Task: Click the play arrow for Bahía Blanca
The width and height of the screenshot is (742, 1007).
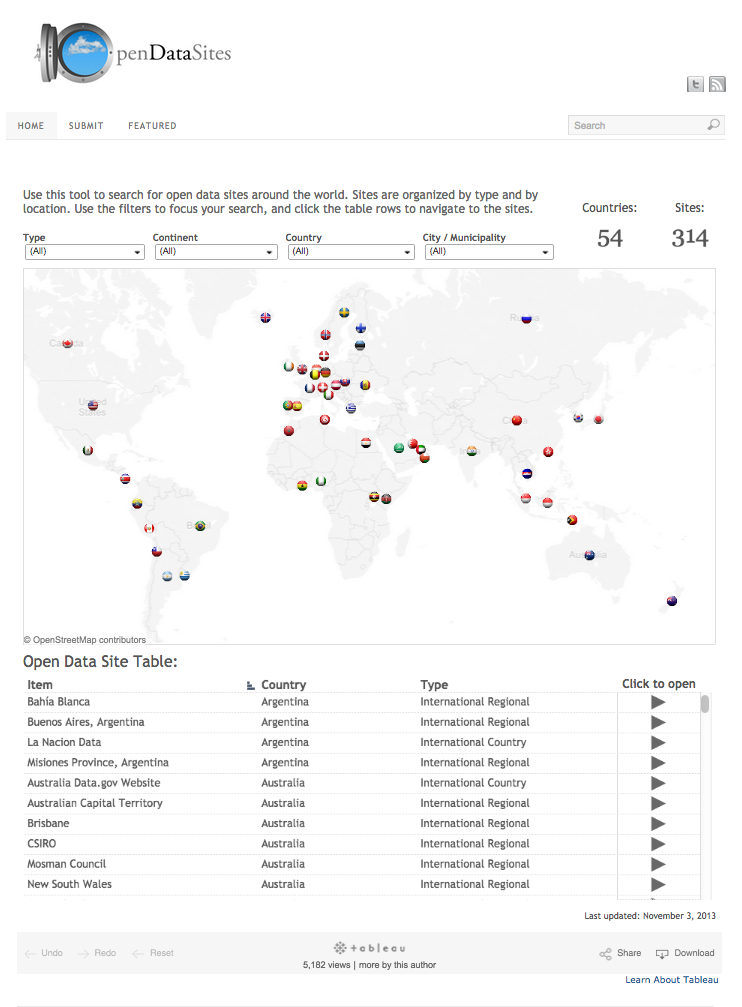Action: [657, 702]
